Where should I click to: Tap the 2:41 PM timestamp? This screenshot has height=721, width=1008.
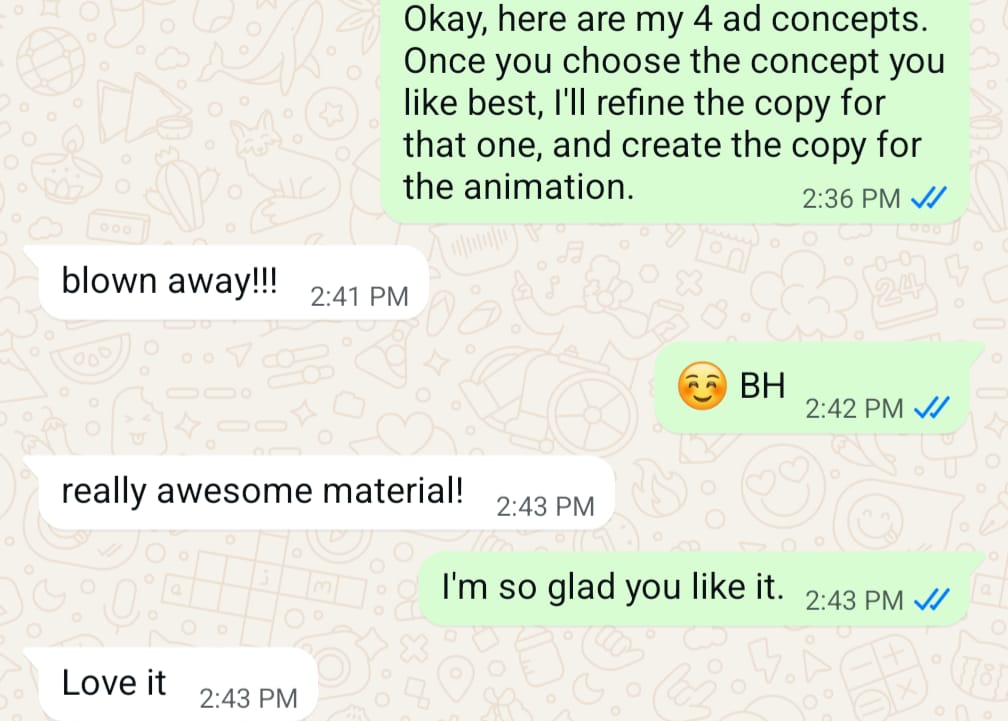tap(359, 297)
